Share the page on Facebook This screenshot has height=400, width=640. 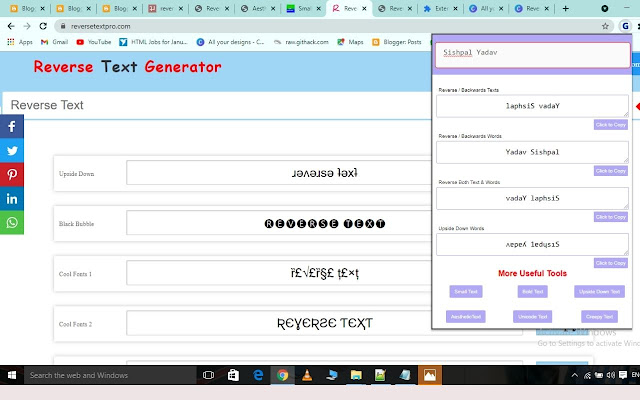point(12,127)
